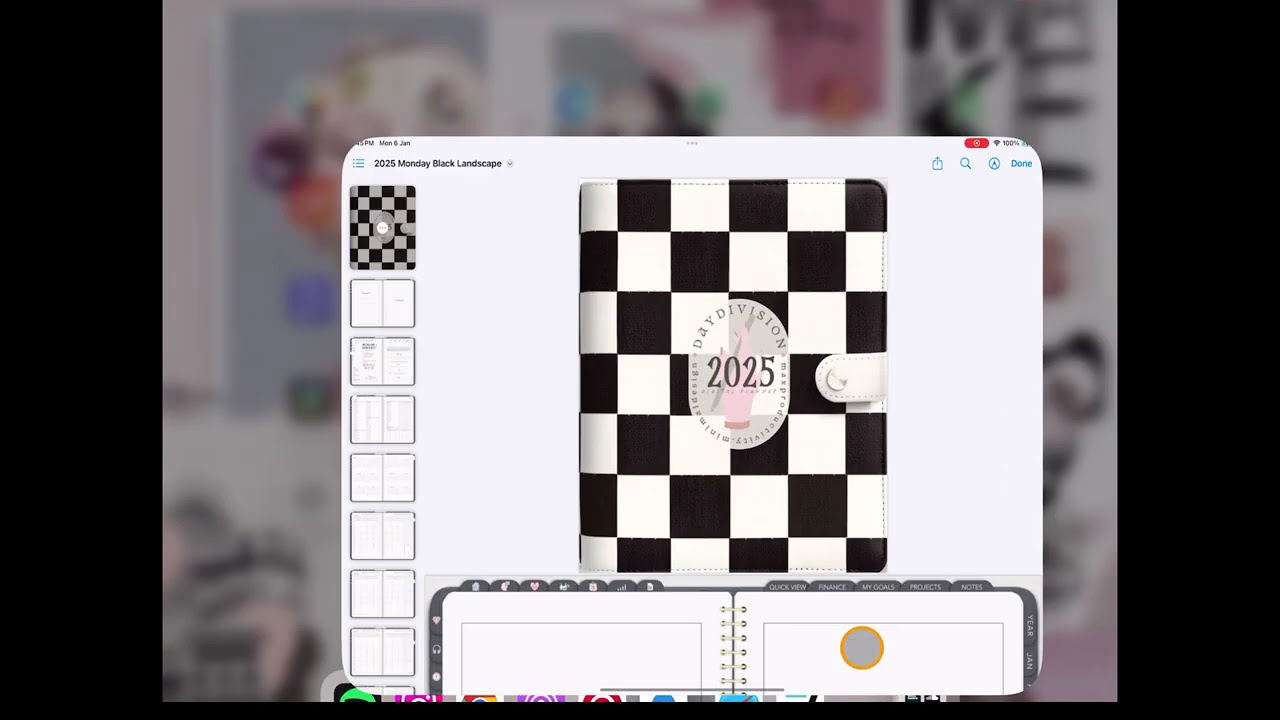Select the second page thumbnail
This screenshot has height=720, width=1280.
click(x=382, y=303)
